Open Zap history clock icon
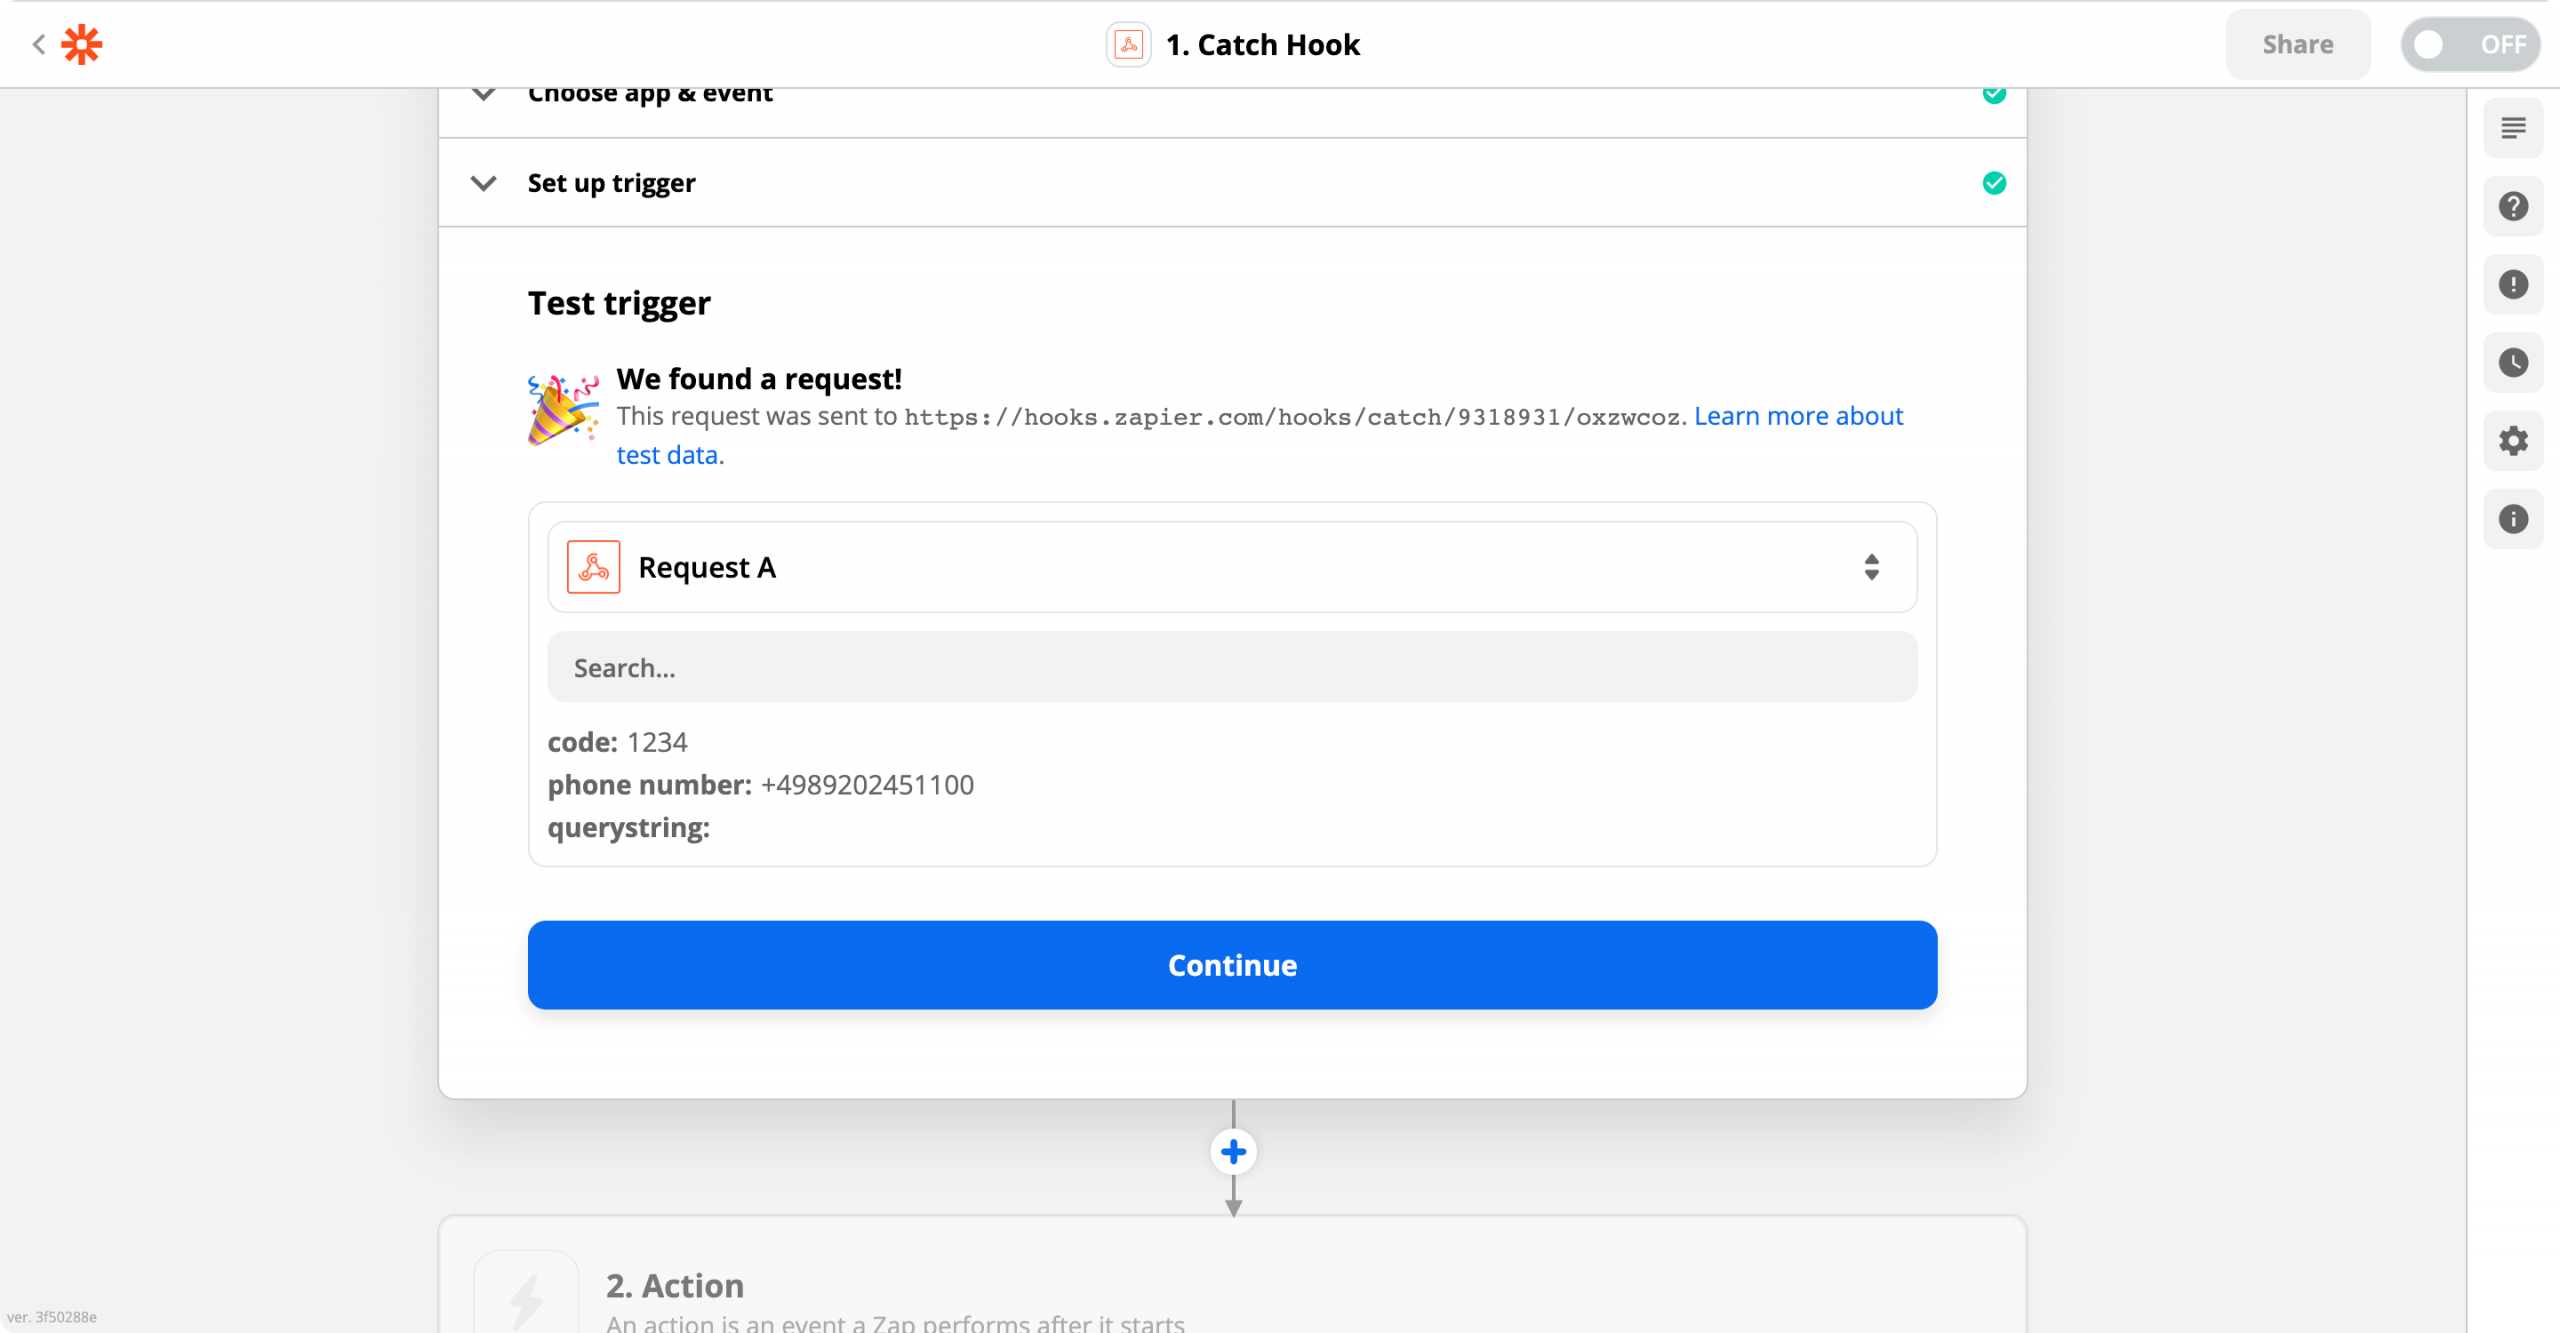 (2513, 362)
